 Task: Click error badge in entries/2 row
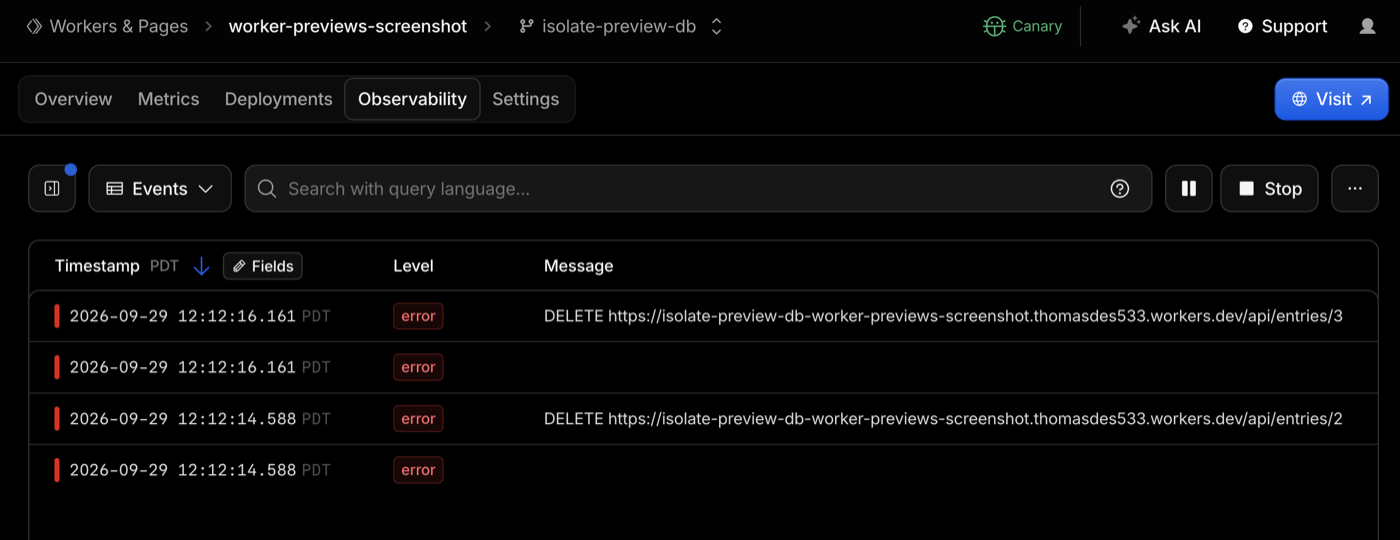tap(418, 419)
